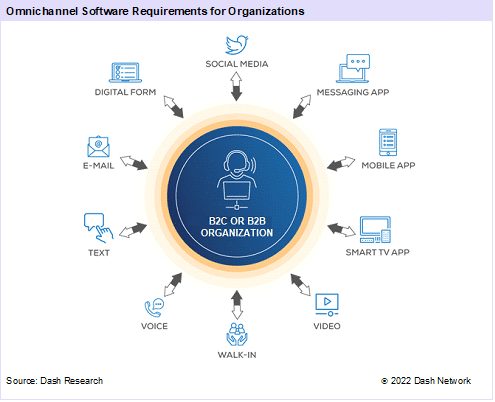The image size is (495, 402).
Task: Click the Messaging App chat icon
Action: tap(353, 68)
